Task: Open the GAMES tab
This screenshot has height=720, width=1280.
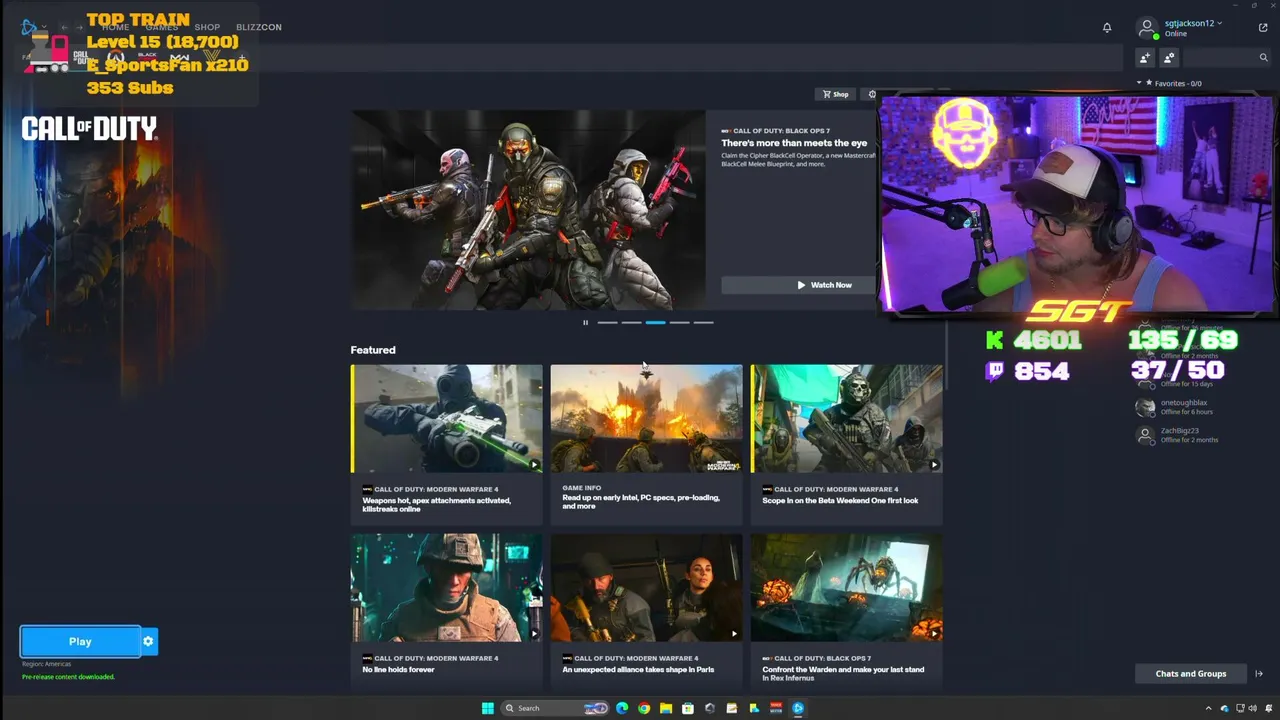Action: 162,27
